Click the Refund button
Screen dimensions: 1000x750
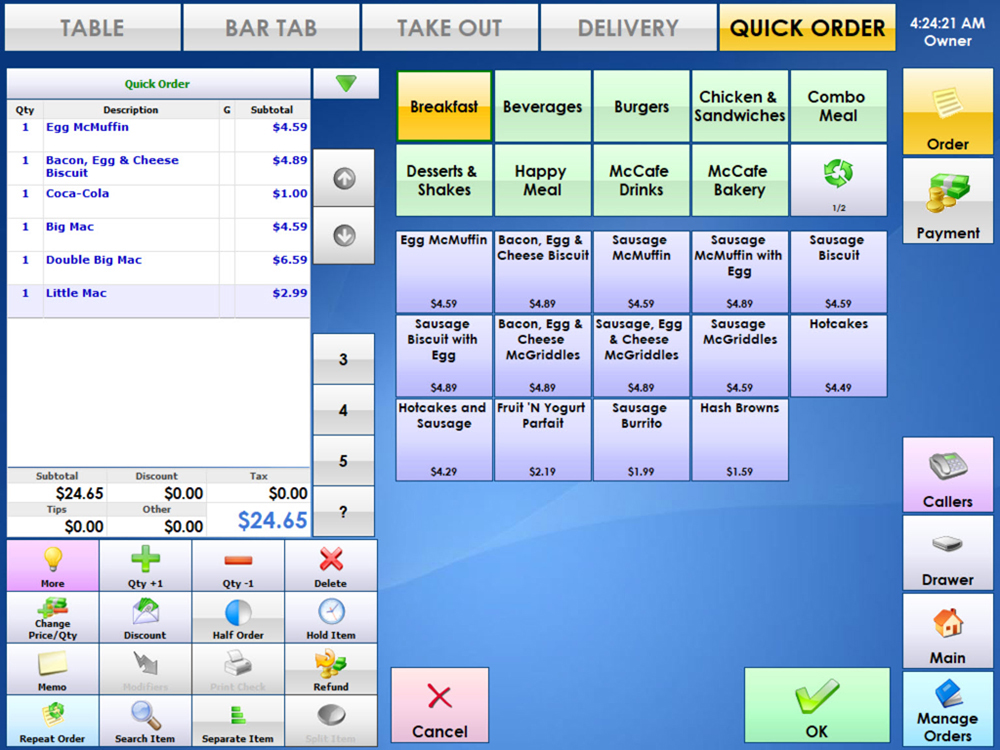[x=330, y=669]
